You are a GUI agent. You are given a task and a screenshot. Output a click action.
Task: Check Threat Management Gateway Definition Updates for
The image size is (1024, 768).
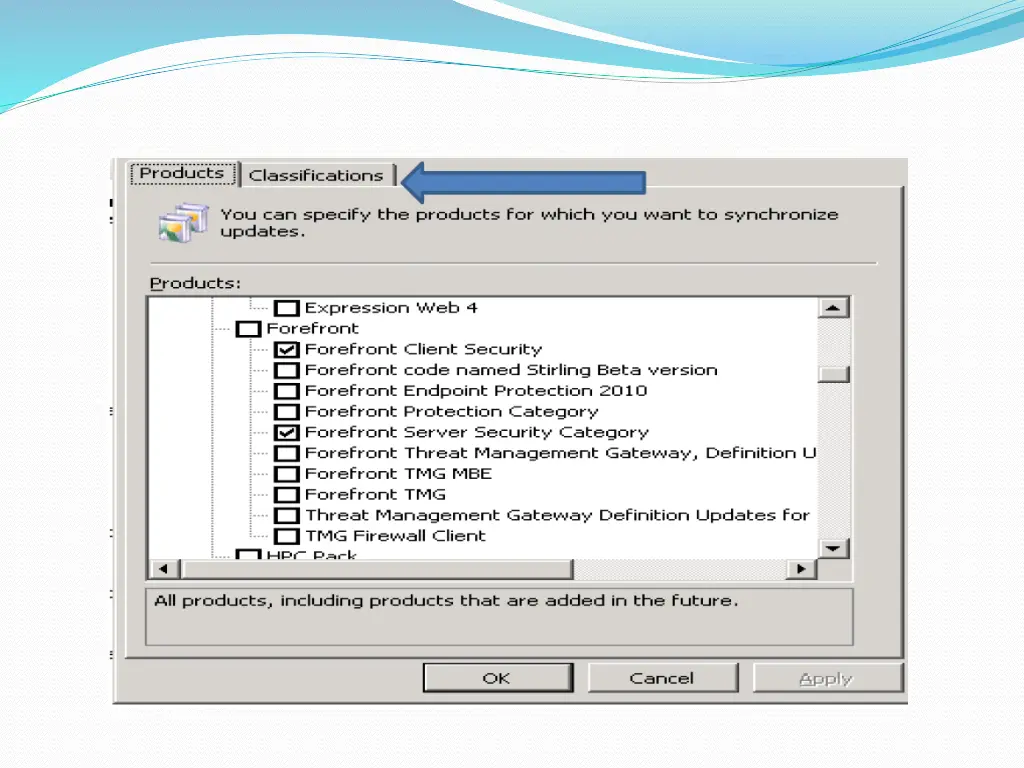(x=287, y=515)
